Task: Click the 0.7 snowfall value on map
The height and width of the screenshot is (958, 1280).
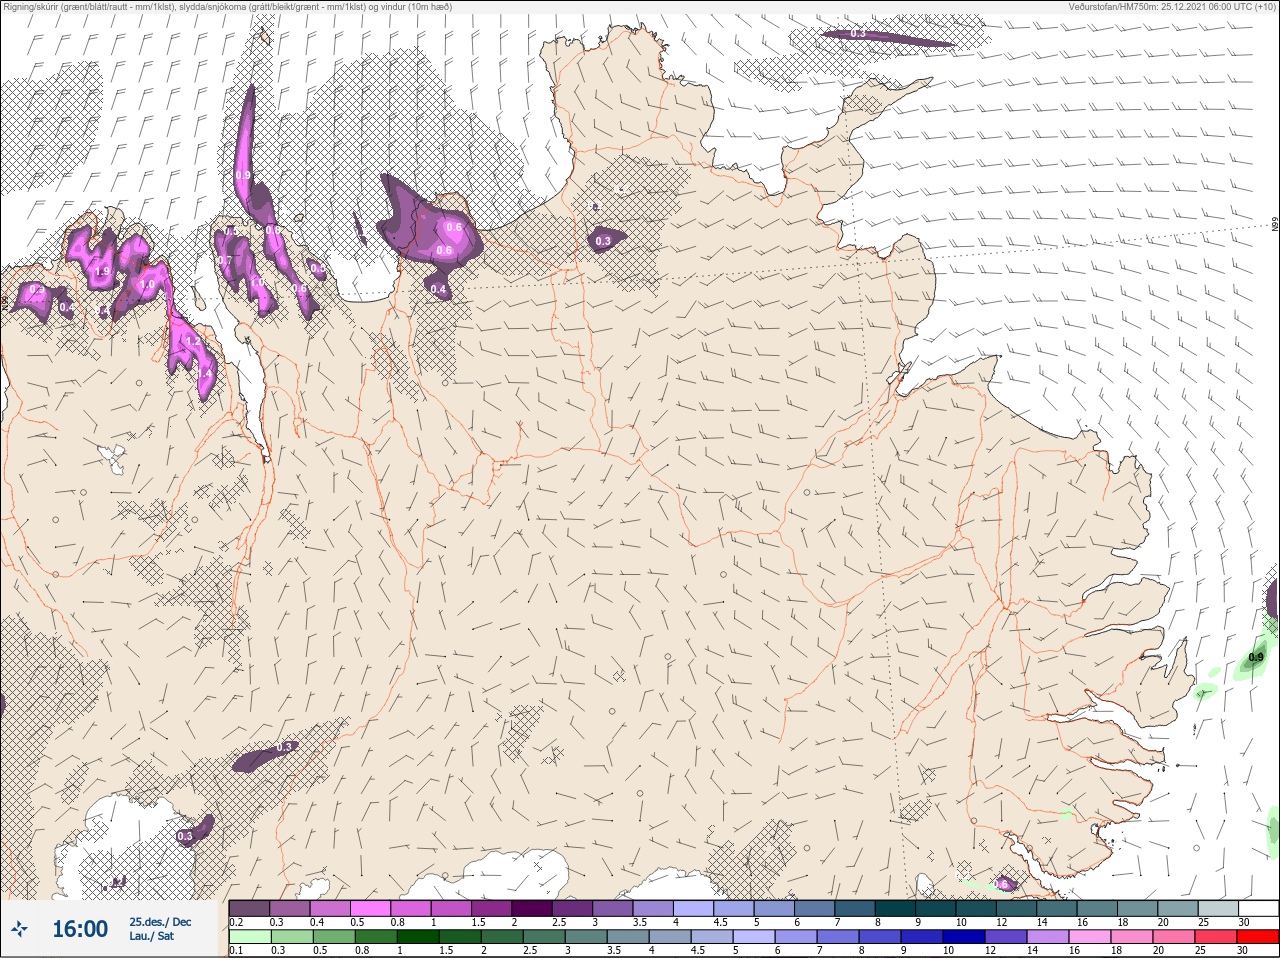Action: click(x=225, y=260)
